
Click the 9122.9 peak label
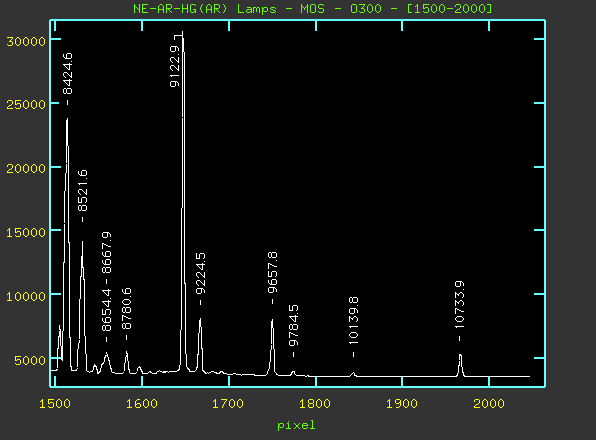pos(175,66)
